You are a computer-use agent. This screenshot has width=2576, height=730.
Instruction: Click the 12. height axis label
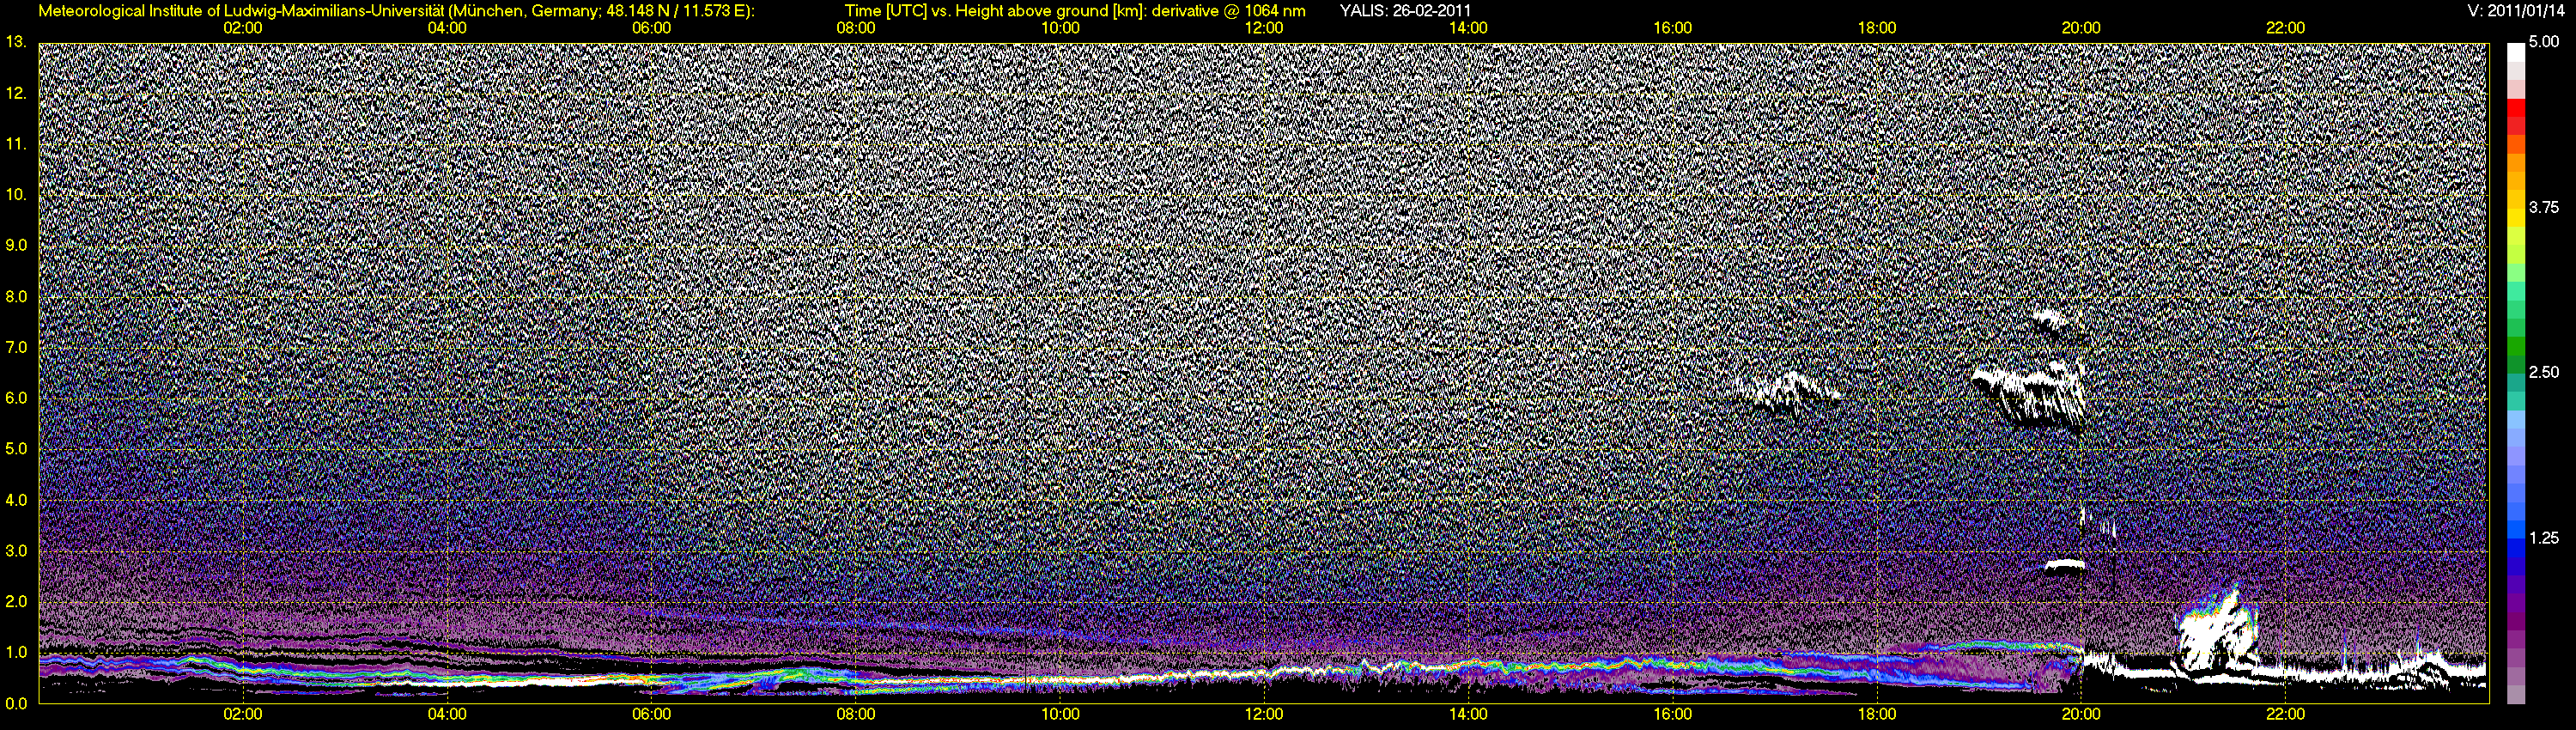coord(16,93)
